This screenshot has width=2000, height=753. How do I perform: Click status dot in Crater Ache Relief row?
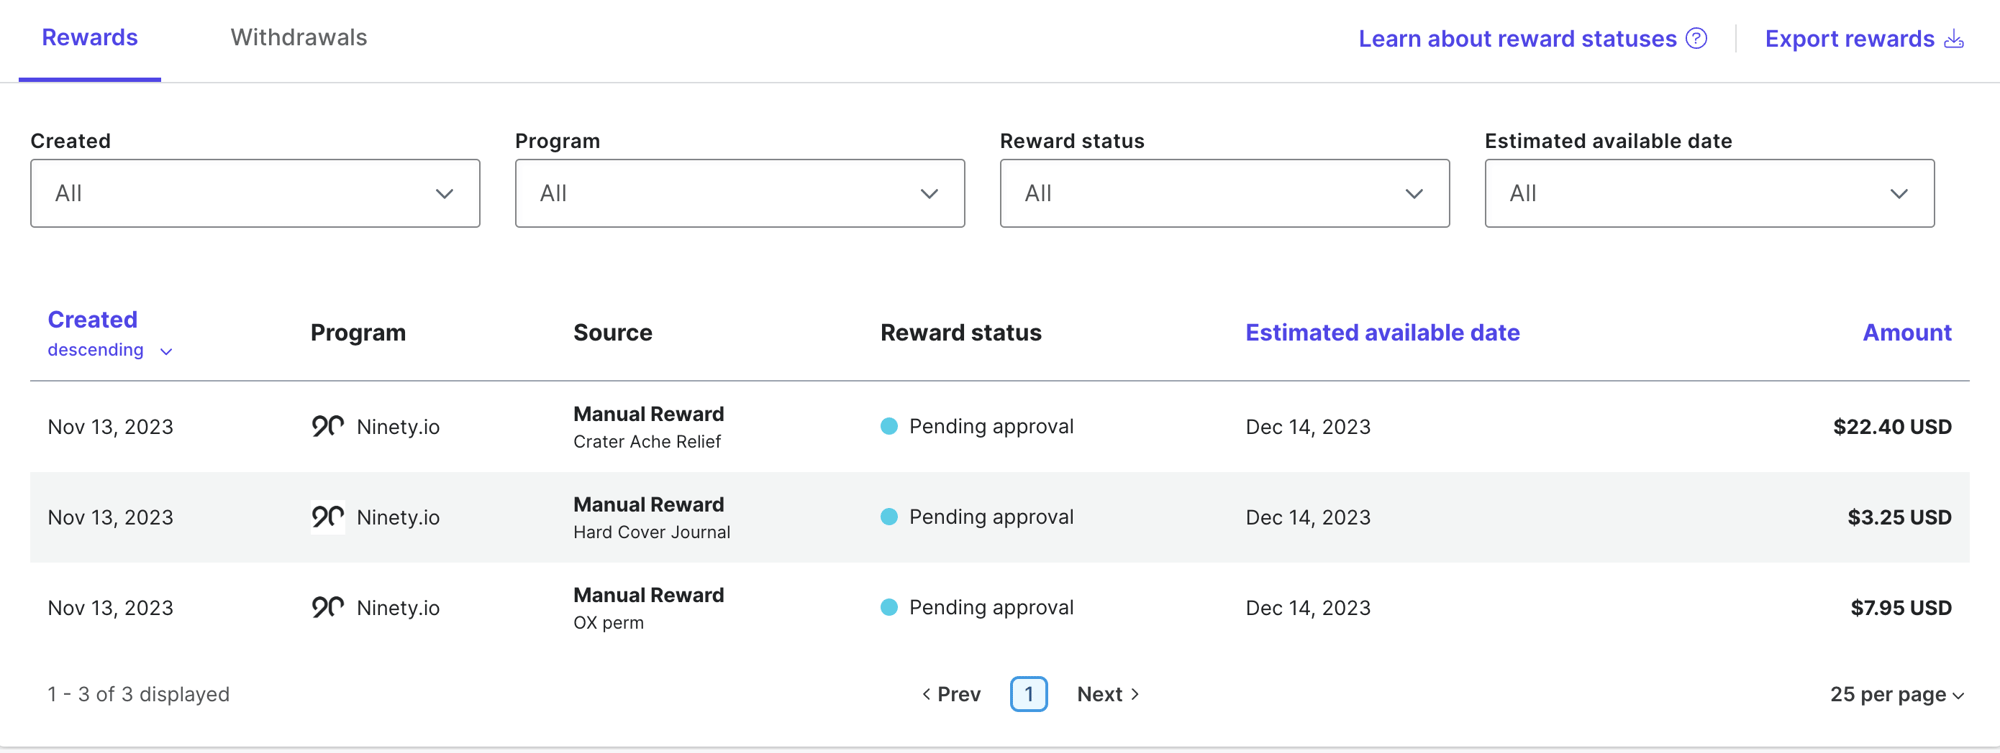(x=889, y=426)
